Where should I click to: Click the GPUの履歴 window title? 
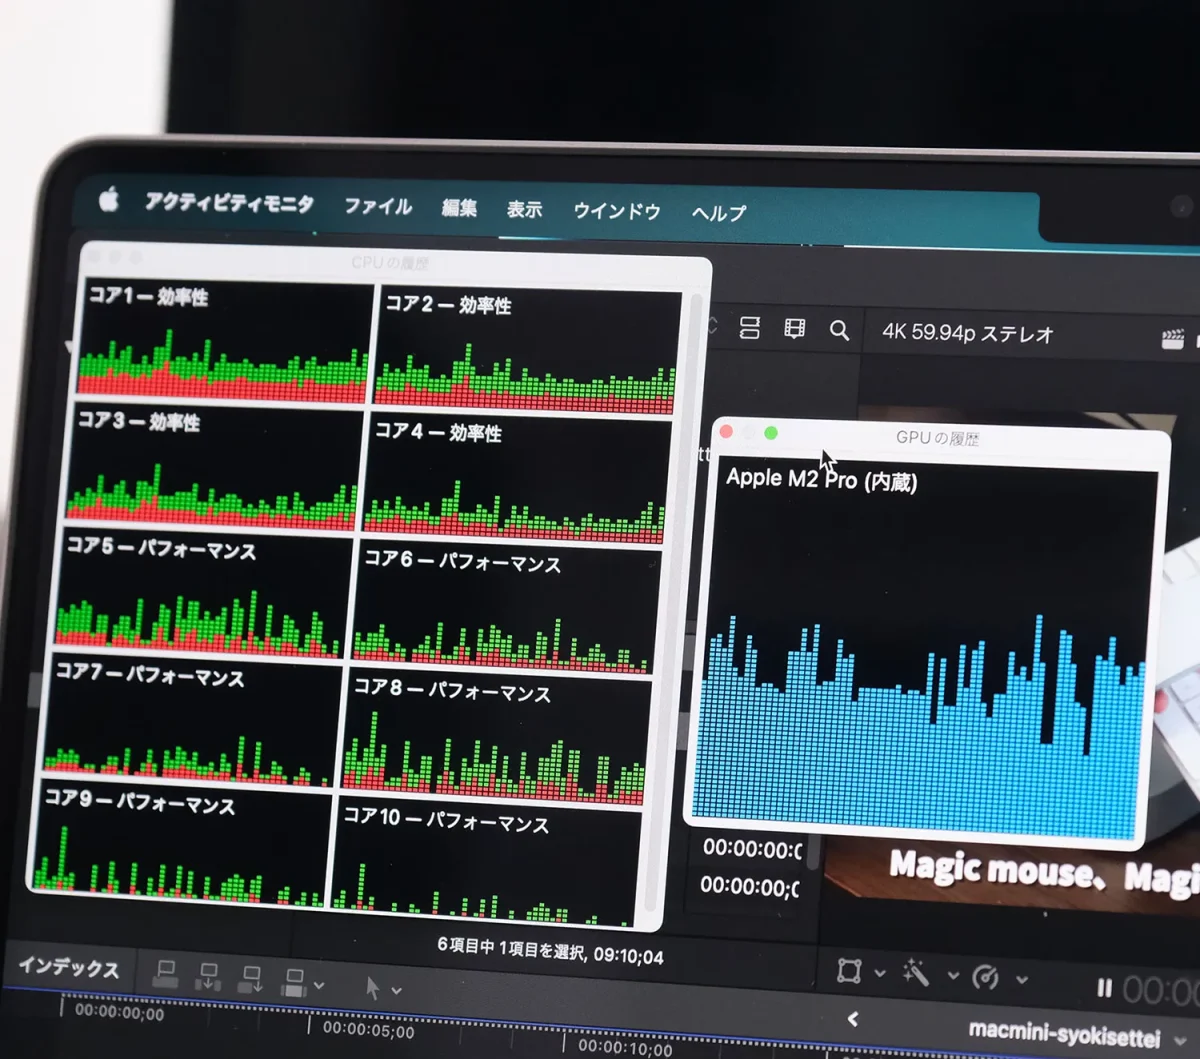click(x=937, y=438)
